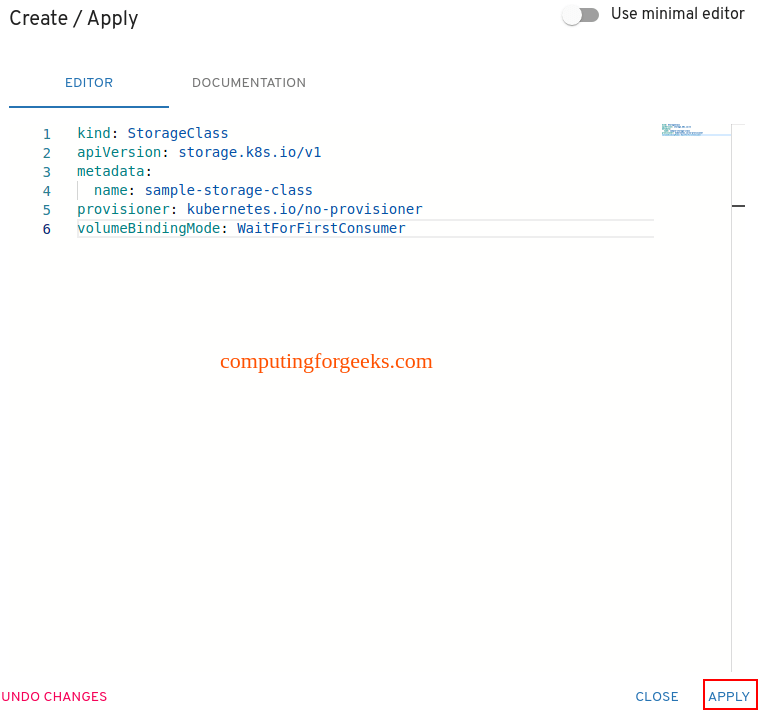
Task: Click line number 6 in gutter
Action: click(47, 229)
